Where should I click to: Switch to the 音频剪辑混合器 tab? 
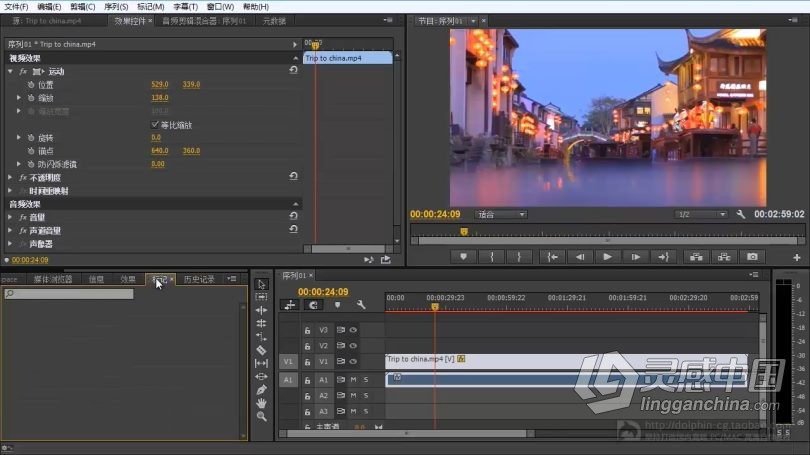click(x=205, y=21)
